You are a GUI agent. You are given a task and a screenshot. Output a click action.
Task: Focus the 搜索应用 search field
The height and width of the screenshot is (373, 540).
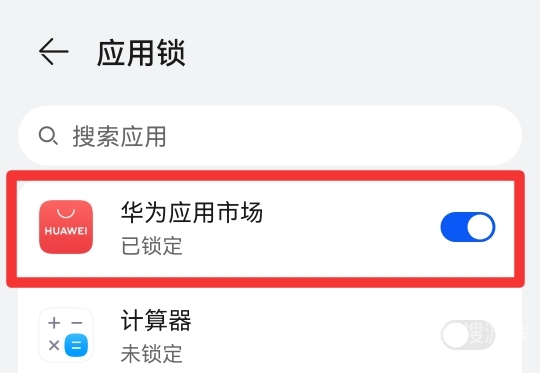(270, 136)
